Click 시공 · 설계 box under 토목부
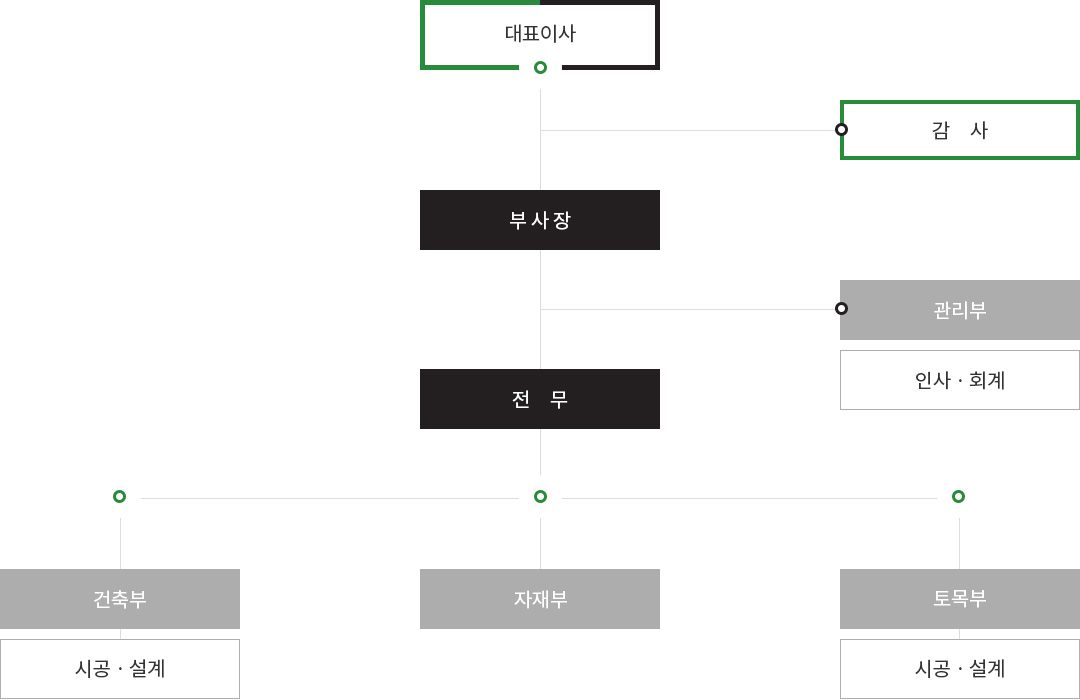The image size is (1080, 700). pos(959,669)
